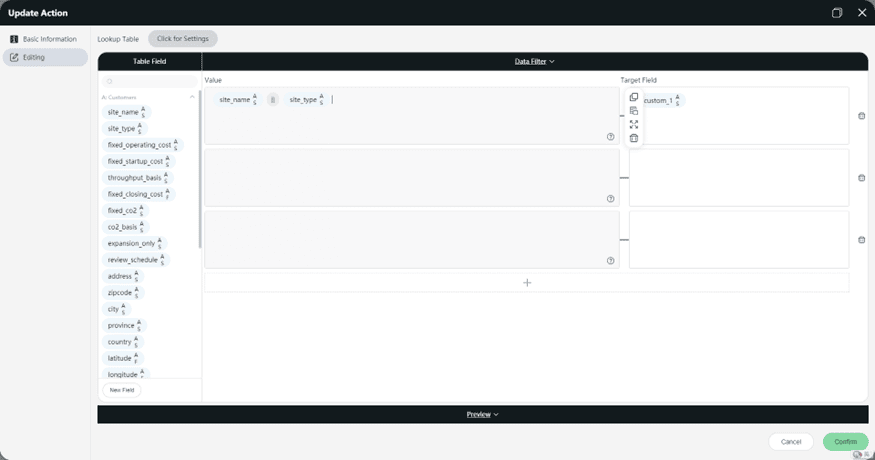Pick fixed_startup_cost field
Screen dimensions: 875x460
pyautogui.click(x=138, y=161)
